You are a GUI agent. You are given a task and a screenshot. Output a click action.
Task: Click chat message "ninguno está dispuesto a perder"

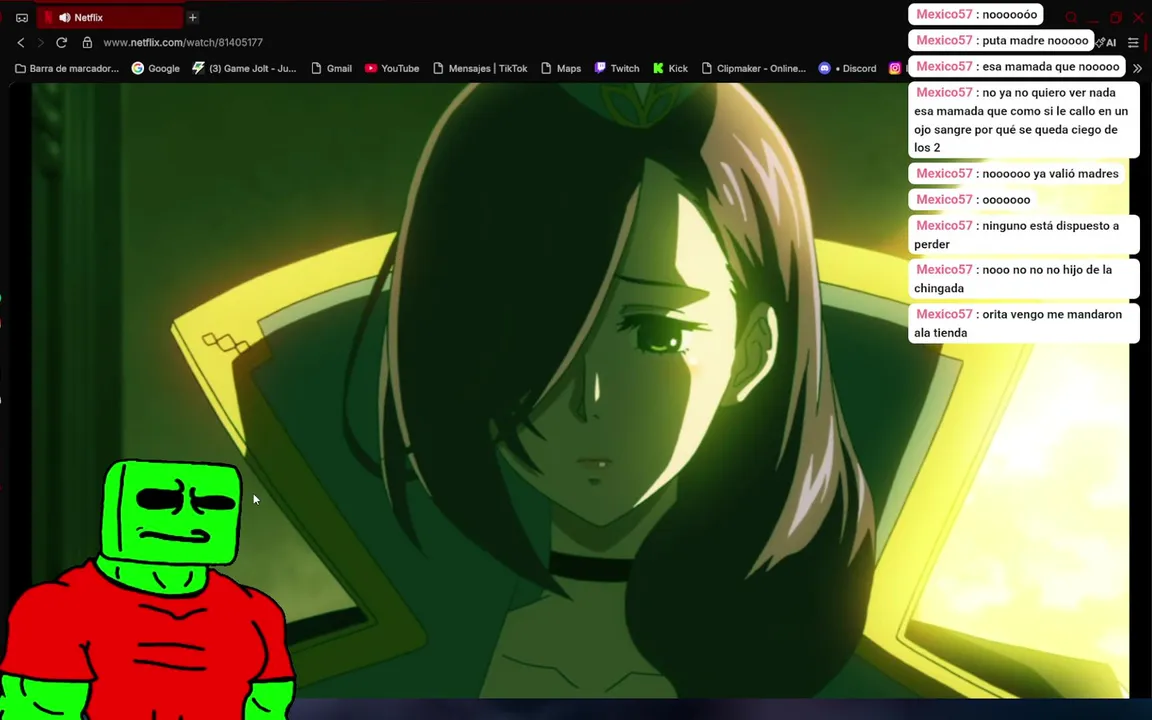pos(1023,234)
